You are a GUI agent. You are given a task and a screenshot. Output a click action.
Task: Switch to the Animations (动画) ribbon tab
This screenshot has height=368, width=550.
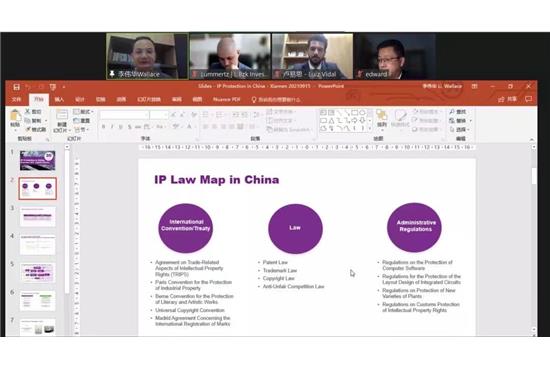[121, 100]
